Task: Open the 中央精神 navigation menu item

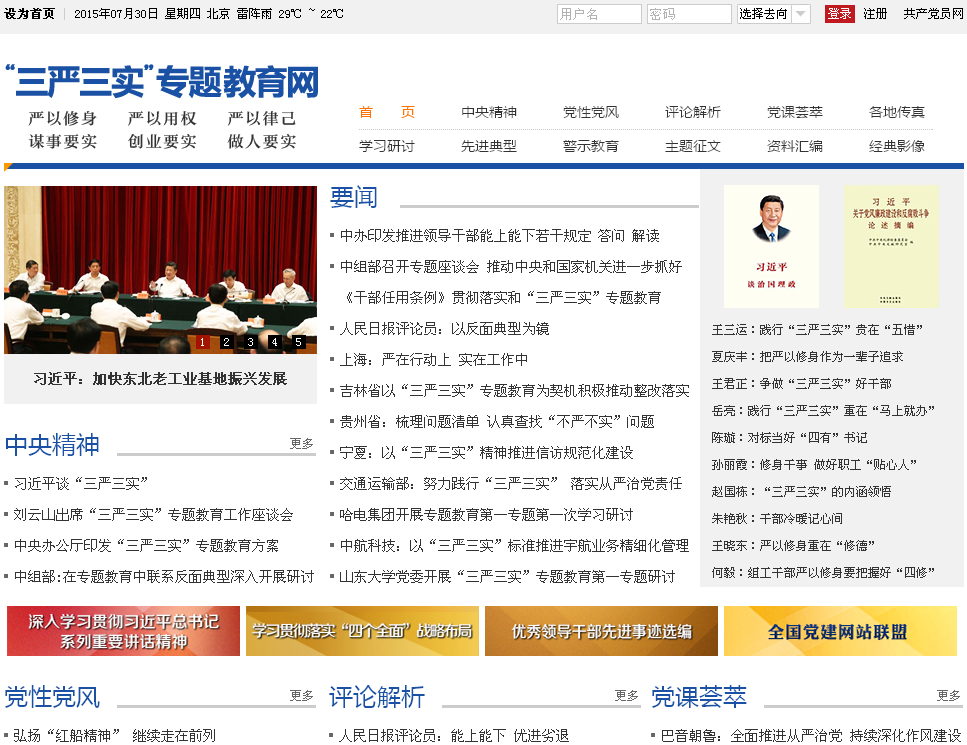Action: click(489, 112)
